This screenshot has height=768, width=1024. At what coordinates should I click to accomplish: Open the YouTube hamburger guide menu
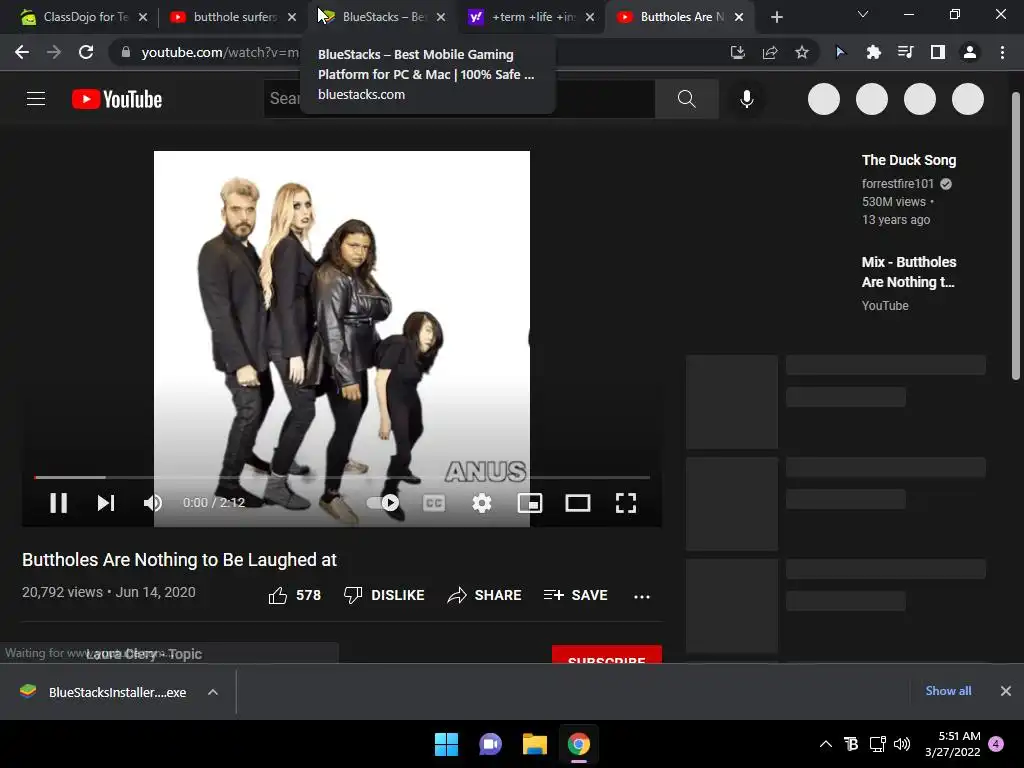pyautogui.click(x=36, y=99)
